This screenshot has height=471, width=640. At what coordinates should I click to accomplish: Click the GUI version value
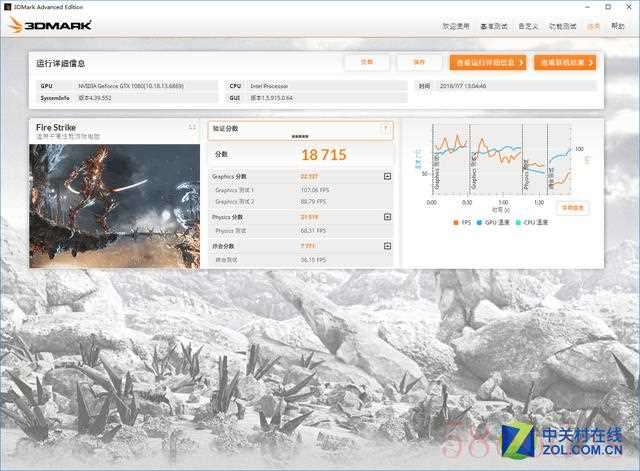click(x=271, y=98)
